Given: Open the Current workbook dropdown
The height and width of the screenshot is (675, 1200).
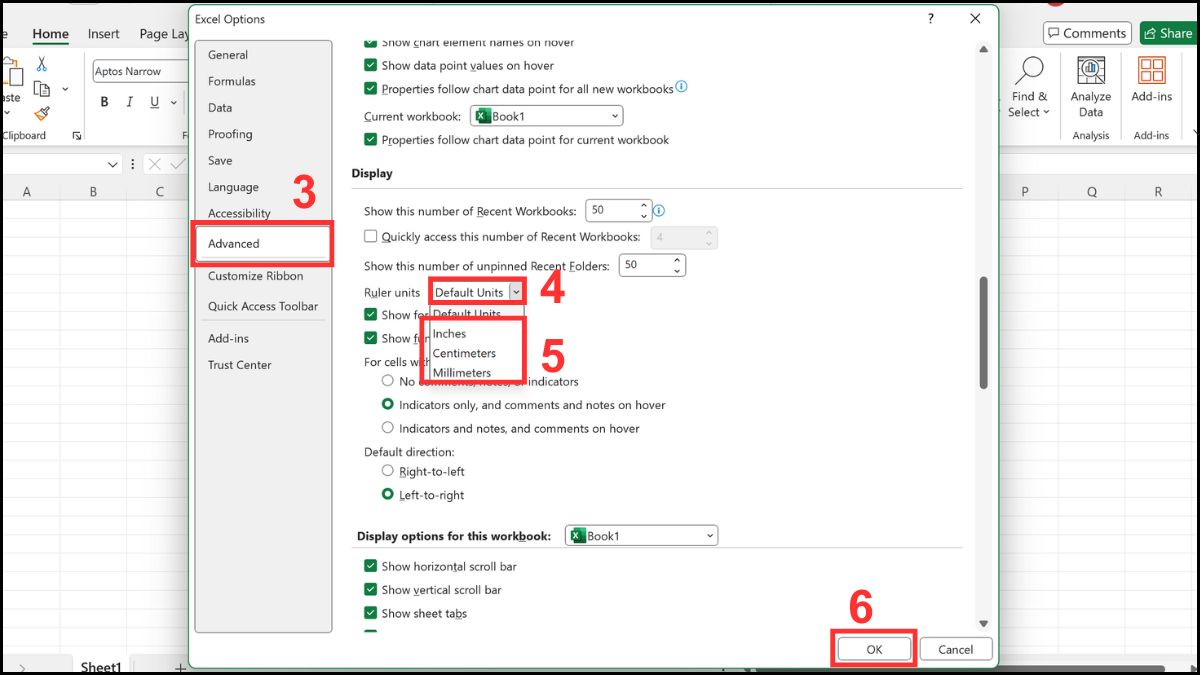Looking at the screenshot, I should pos(614,115).
